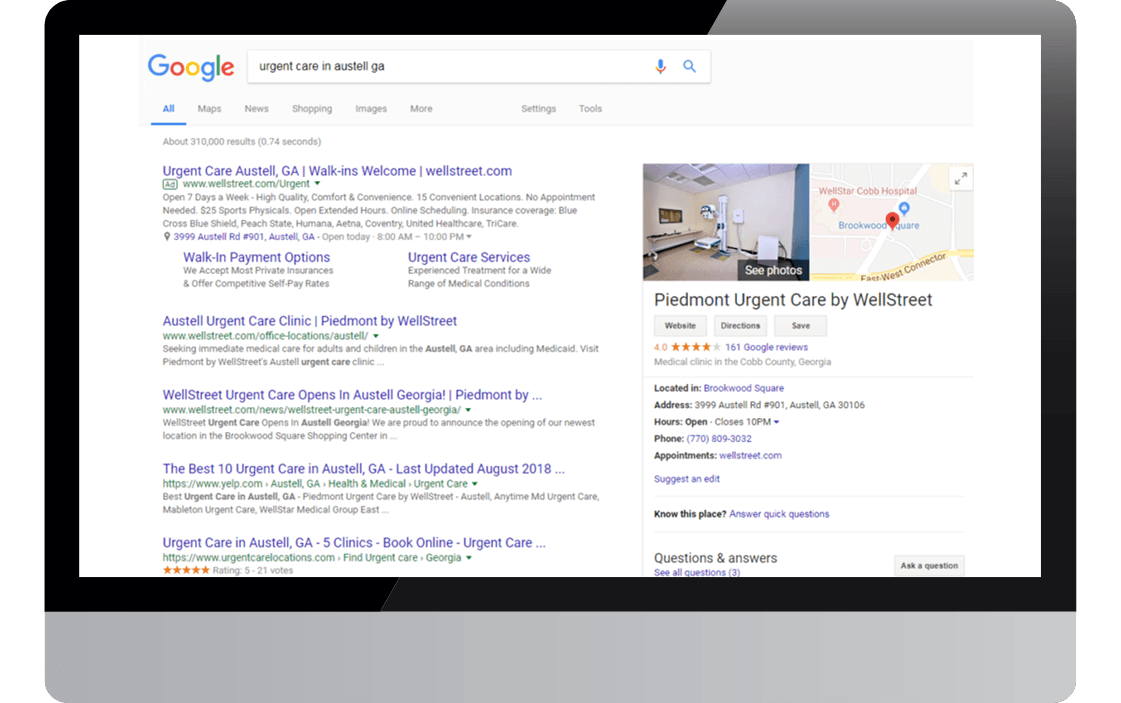This screenshot has height=703, width=1121.
Task: Click the Ad badge under the first result
Action: pos(170,184)
